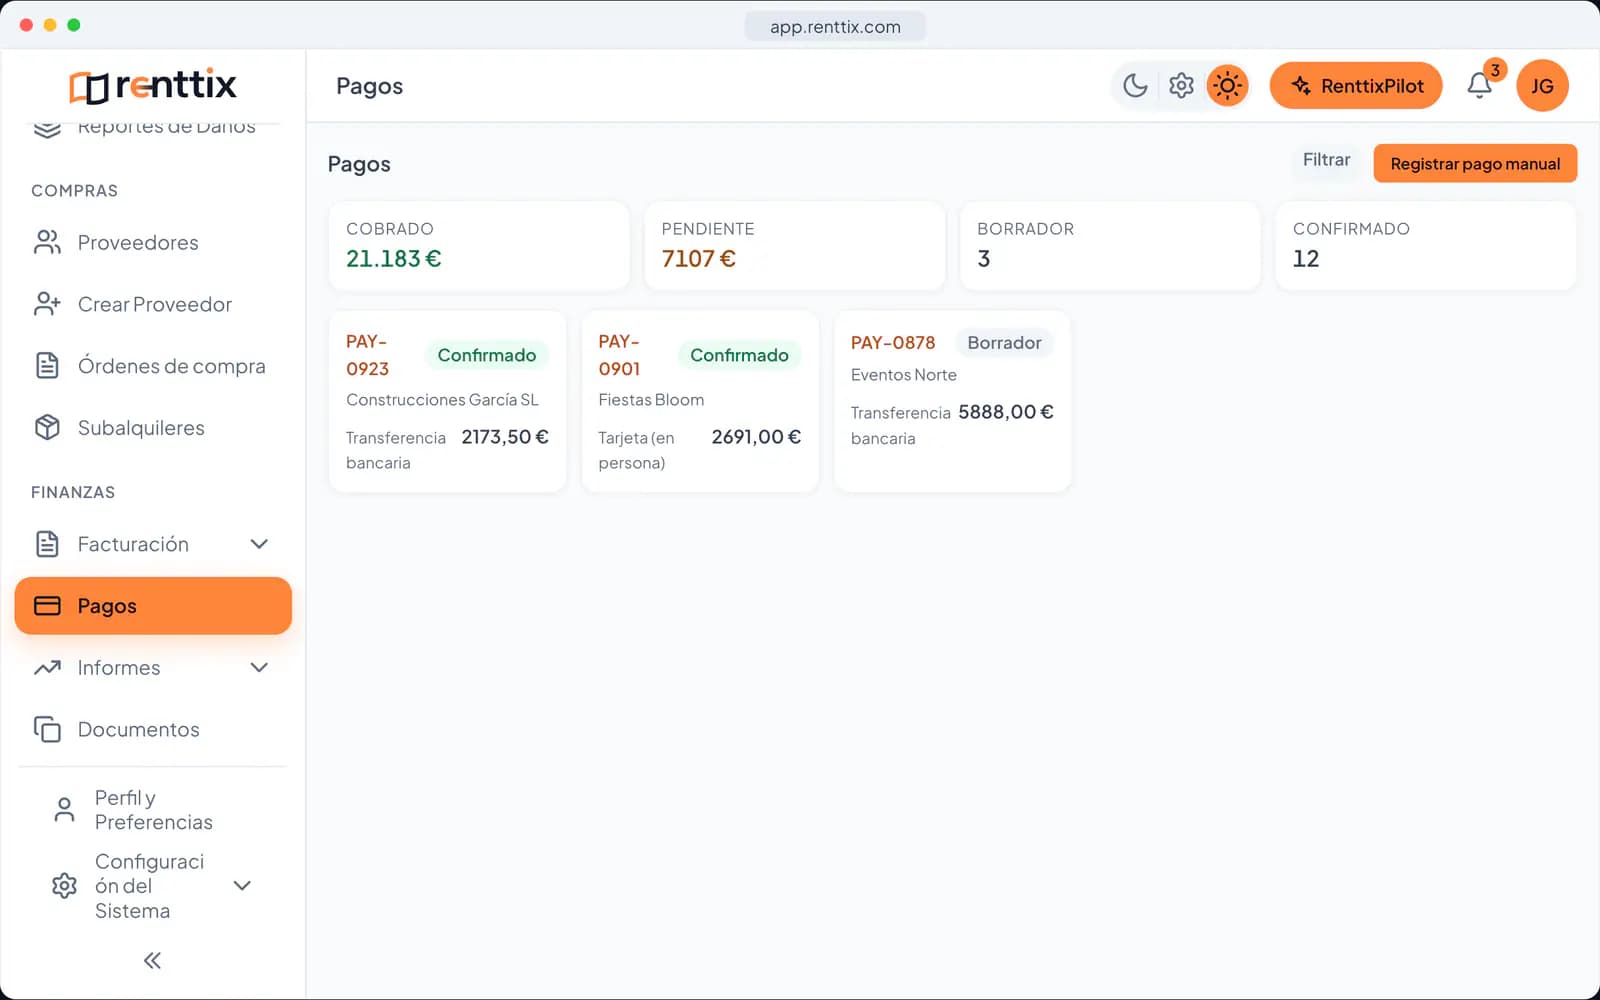
Task: Click Informes trending chart icon
Action: click(47, 668)
